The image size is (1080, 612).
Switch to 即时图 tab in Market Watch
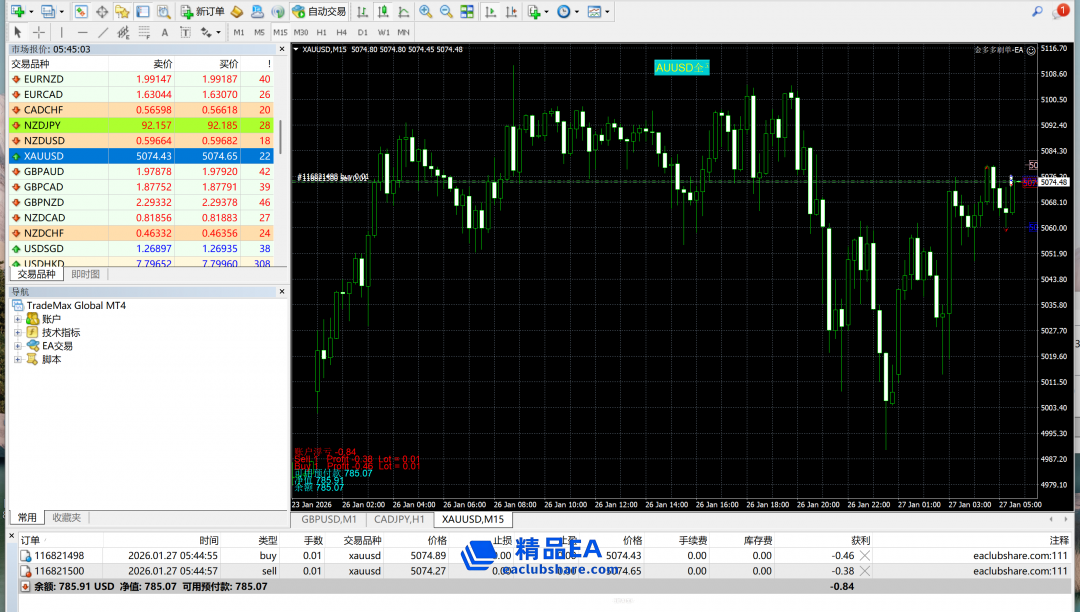[86, 274]
